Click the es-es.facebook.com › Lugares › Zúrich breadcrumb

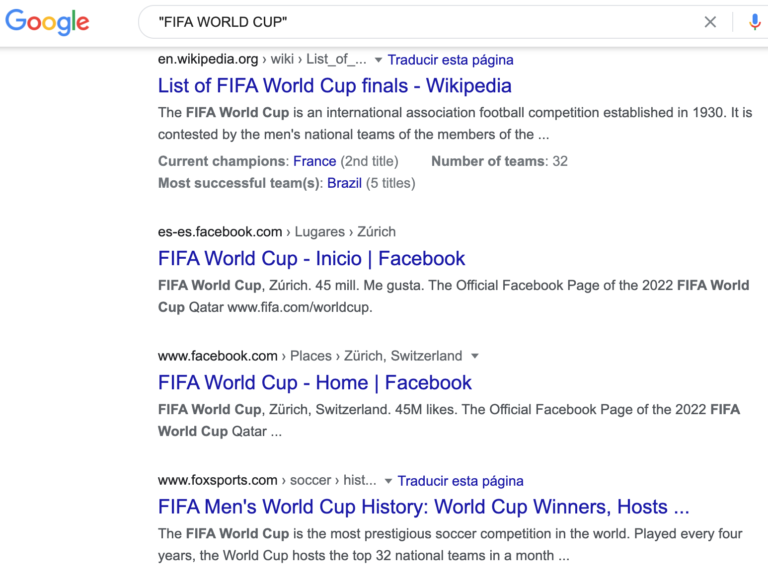277,232
